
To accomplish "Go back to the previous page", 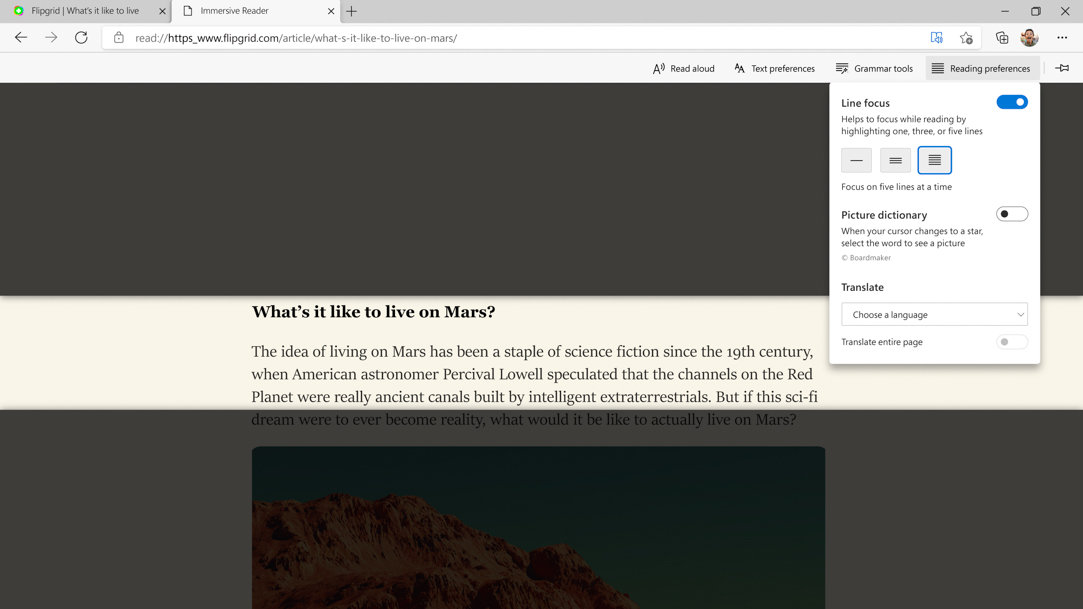I will tap(21, 38).
